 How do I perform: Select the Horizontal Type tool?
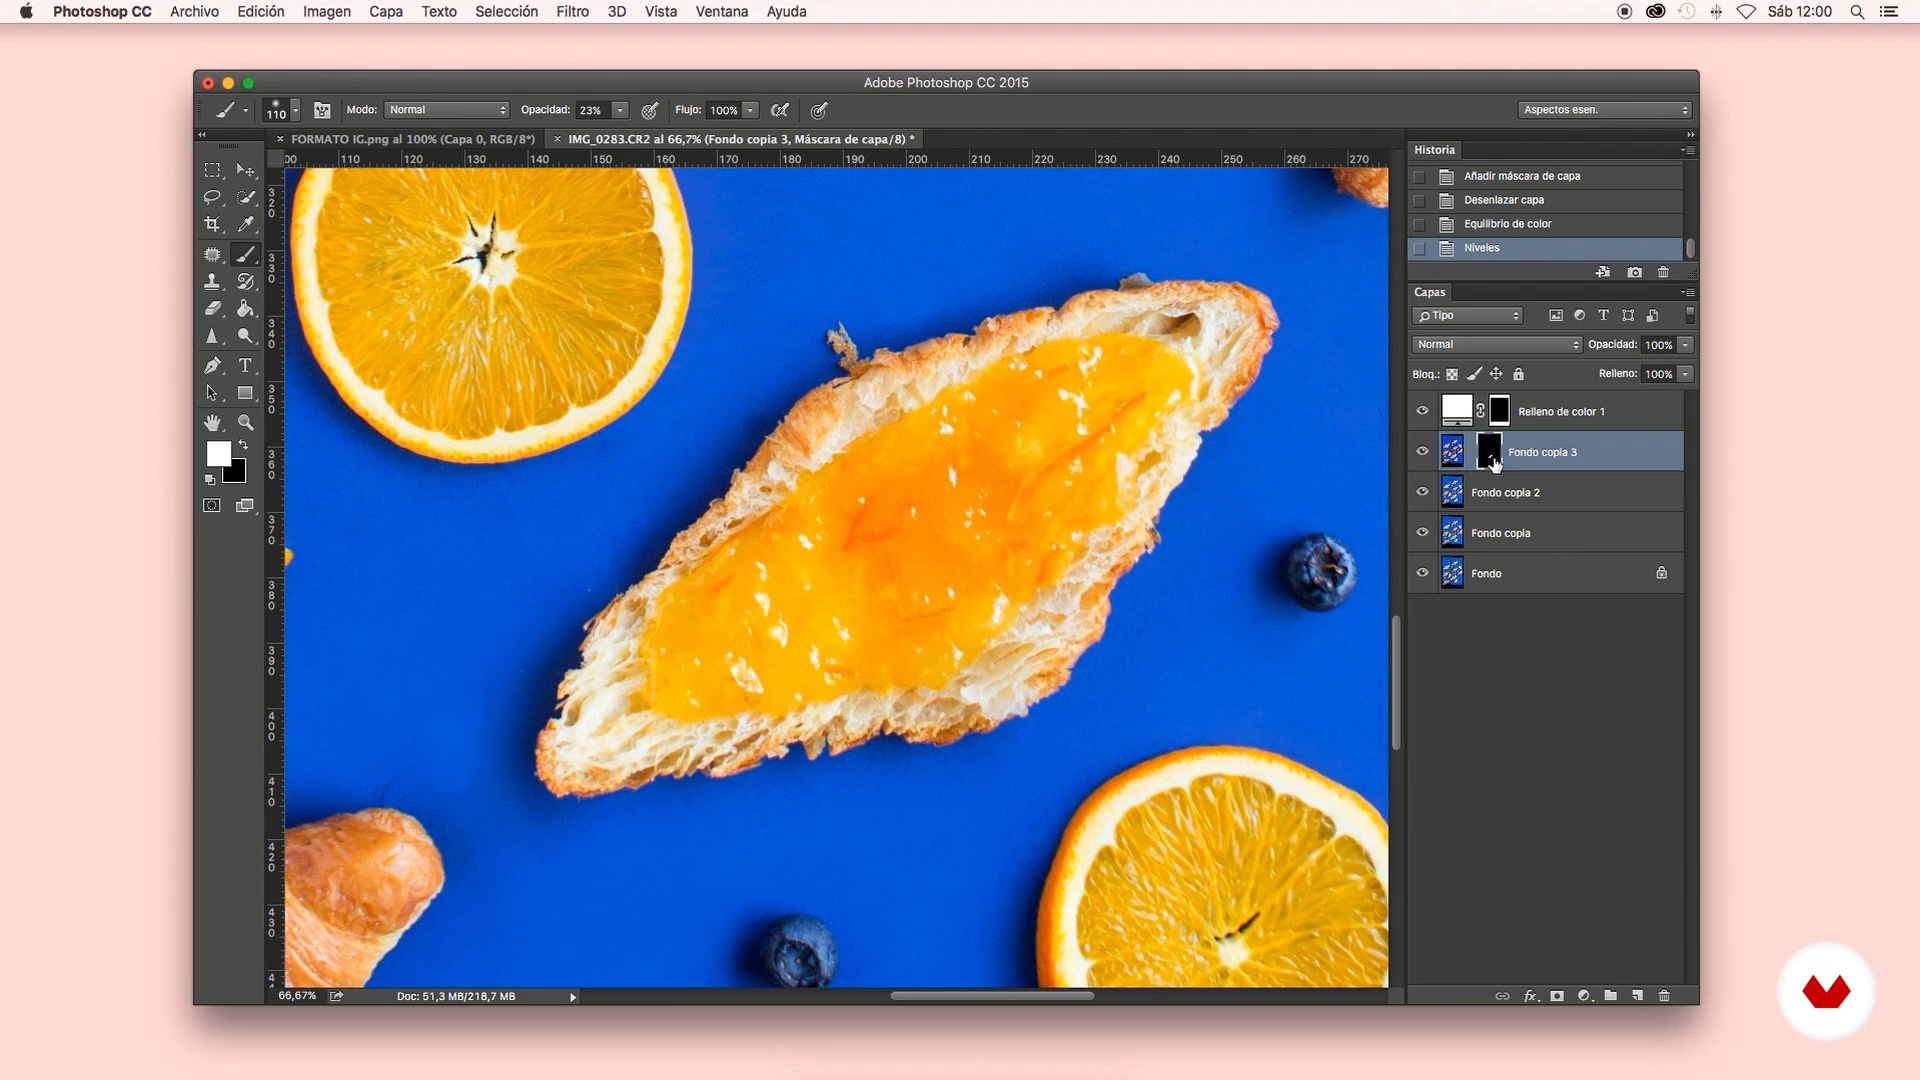[245, 366]
